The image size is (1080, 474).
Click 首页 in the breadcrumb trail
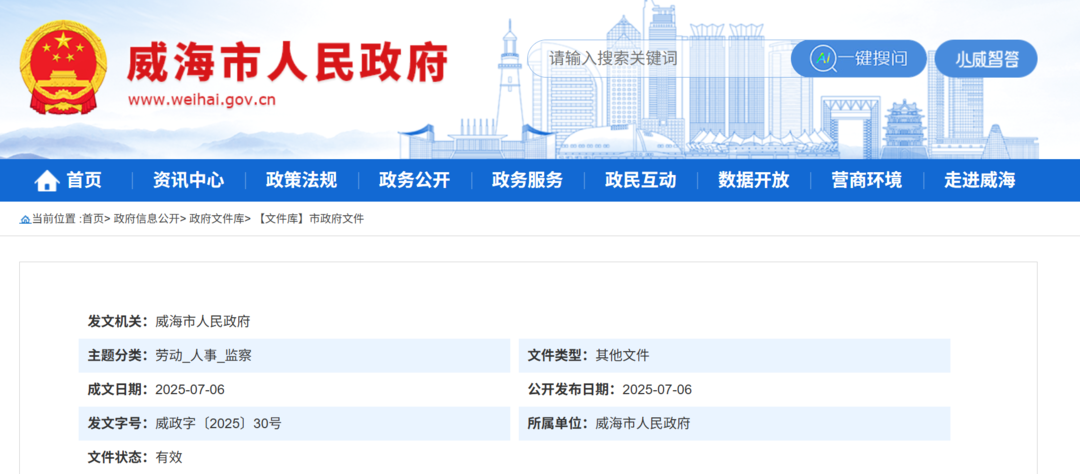pos(92,219)
